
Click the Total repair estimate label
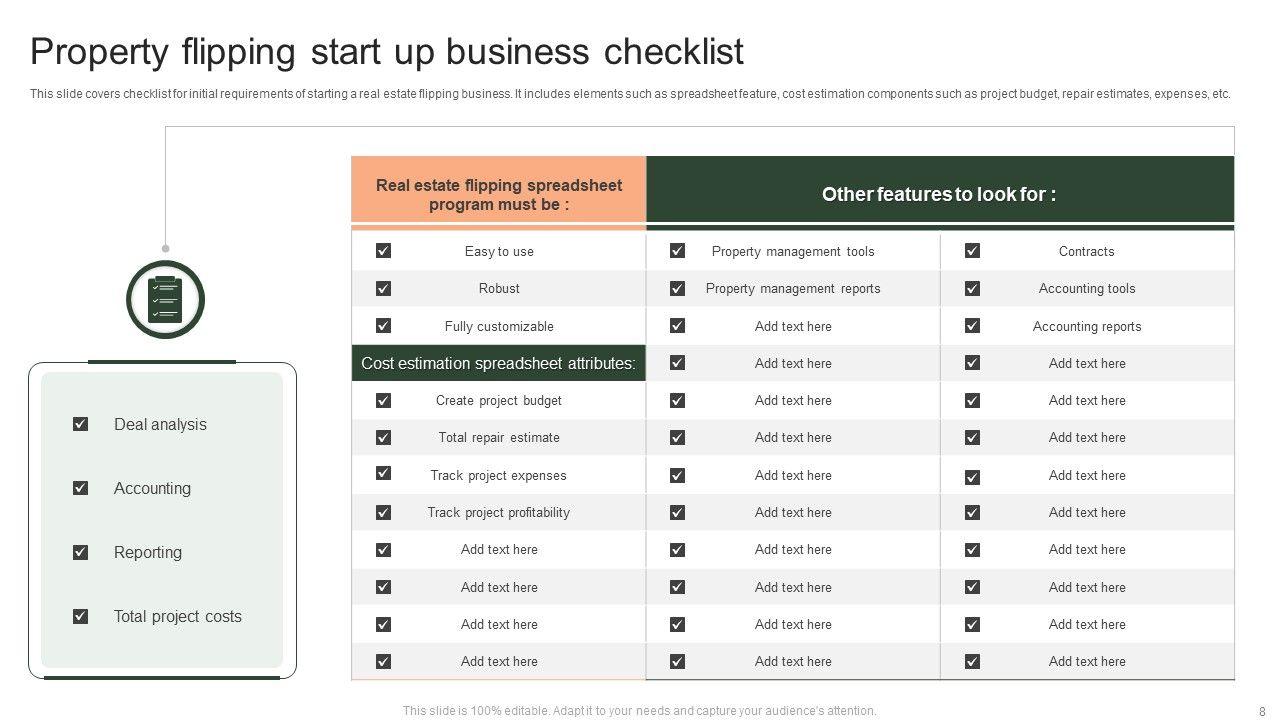[498, 437]
